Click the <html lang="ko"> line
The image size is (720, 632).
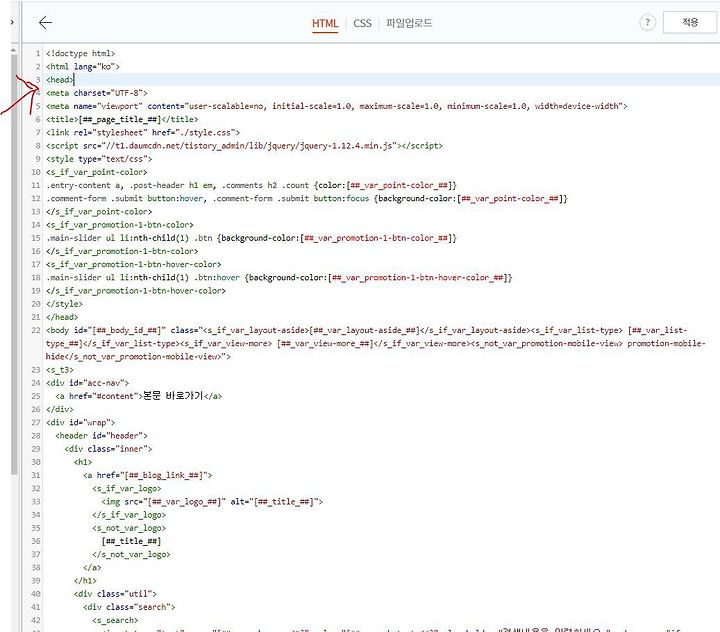83,67
